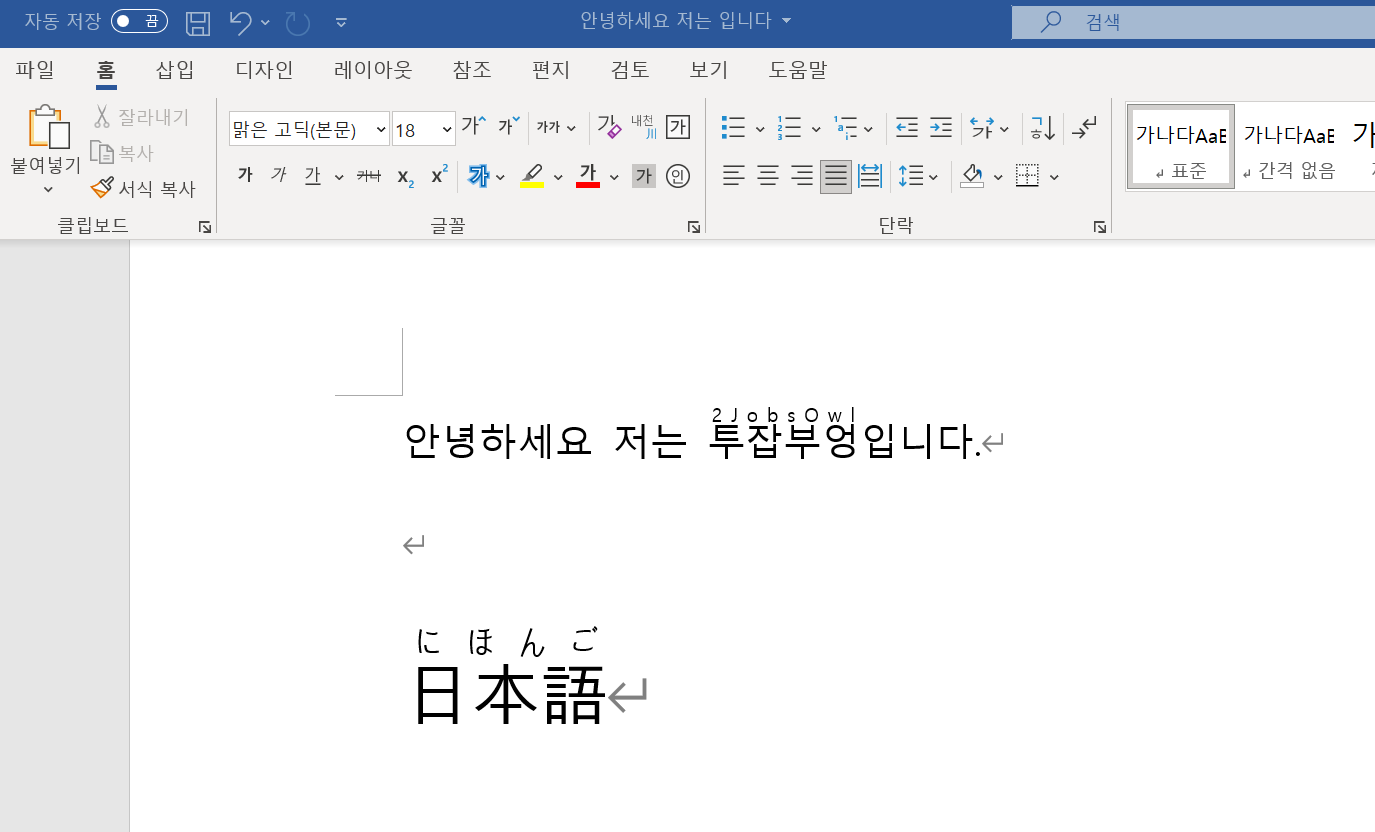The height and width of the screenshot is (832, 1375).
Task: Sort paragraph text alphabetically icon
Action: (x=1043, y=127)
